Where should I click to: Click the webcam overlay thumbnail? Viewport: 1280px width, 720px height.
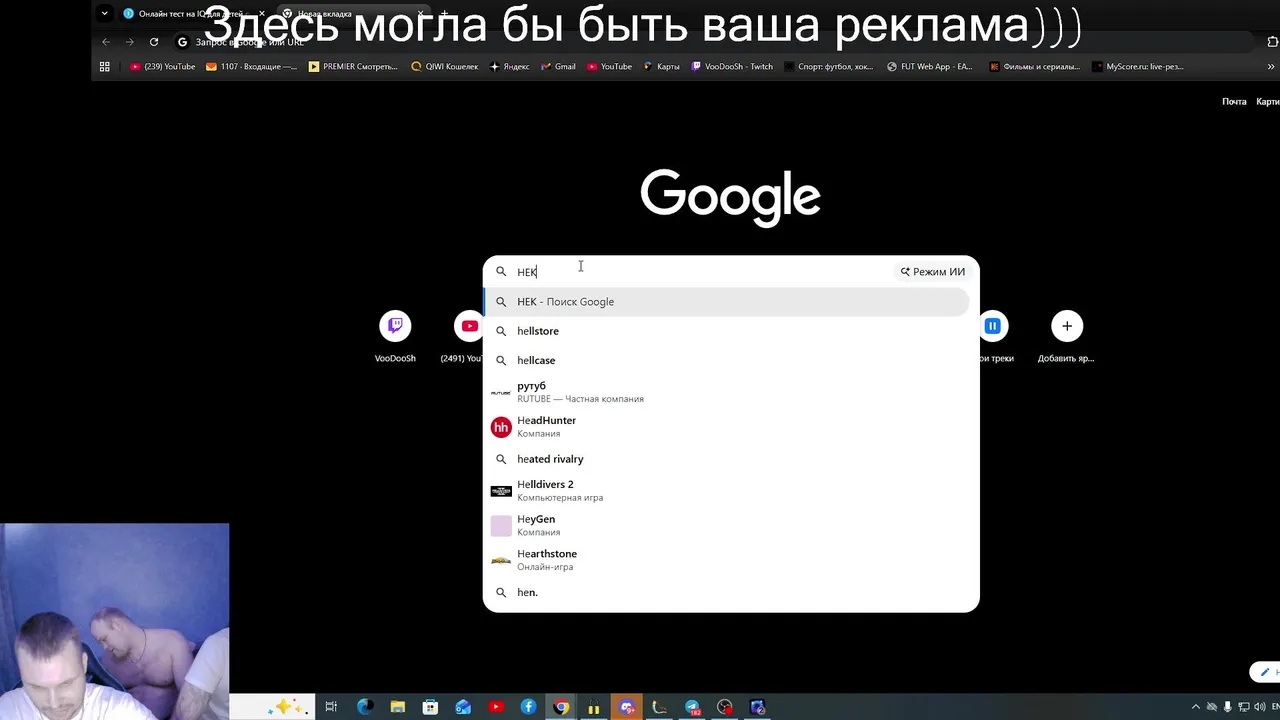114,621
